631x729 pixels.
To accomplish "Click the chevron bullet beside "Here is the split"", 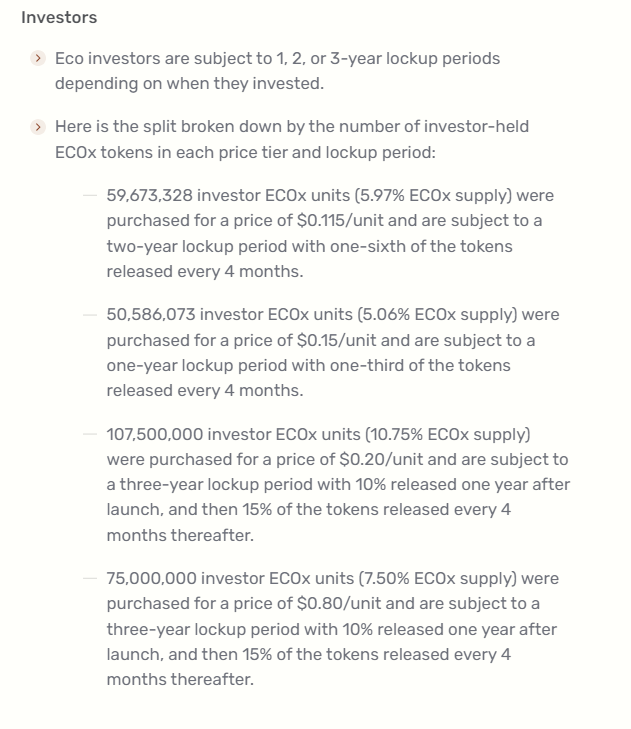I will tap(38, 127).
